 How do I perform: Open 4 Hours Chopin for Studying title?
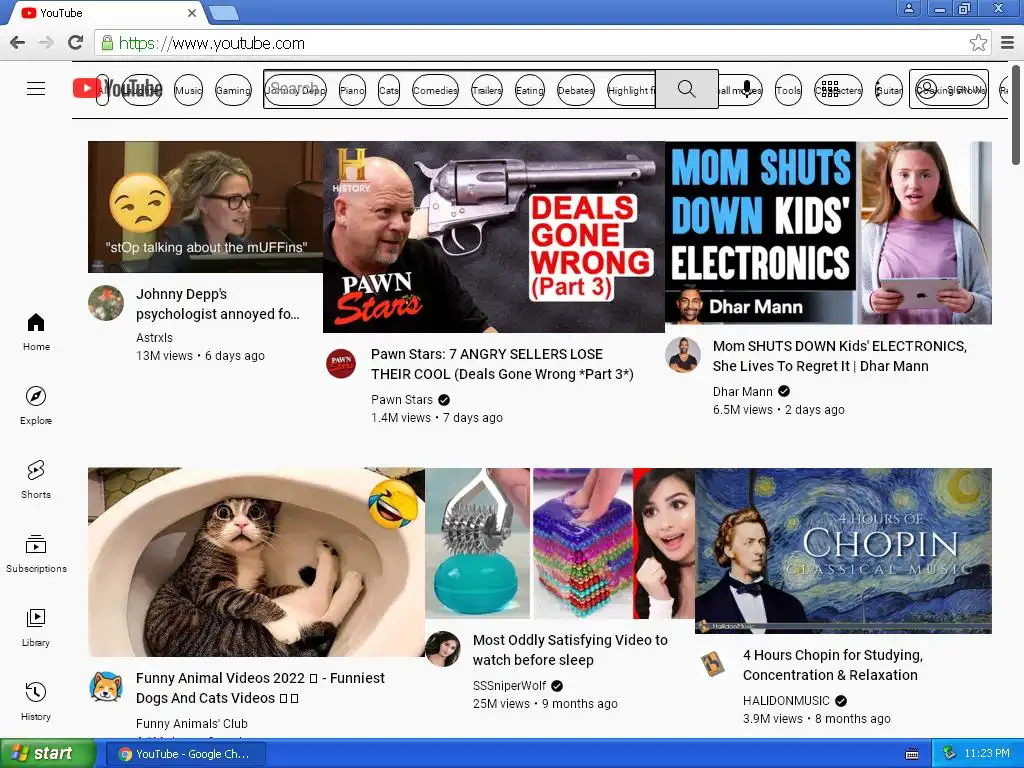click(833, 665)
